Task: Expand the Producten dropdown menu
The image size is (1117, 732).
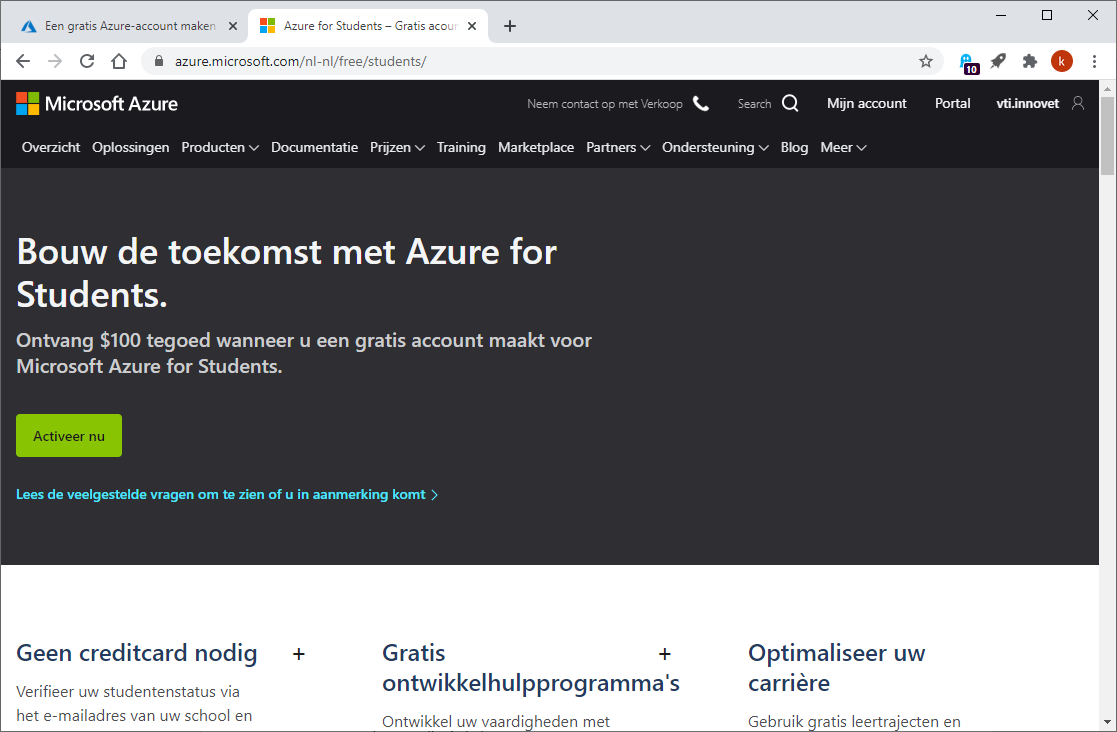Action: point(220,147)
